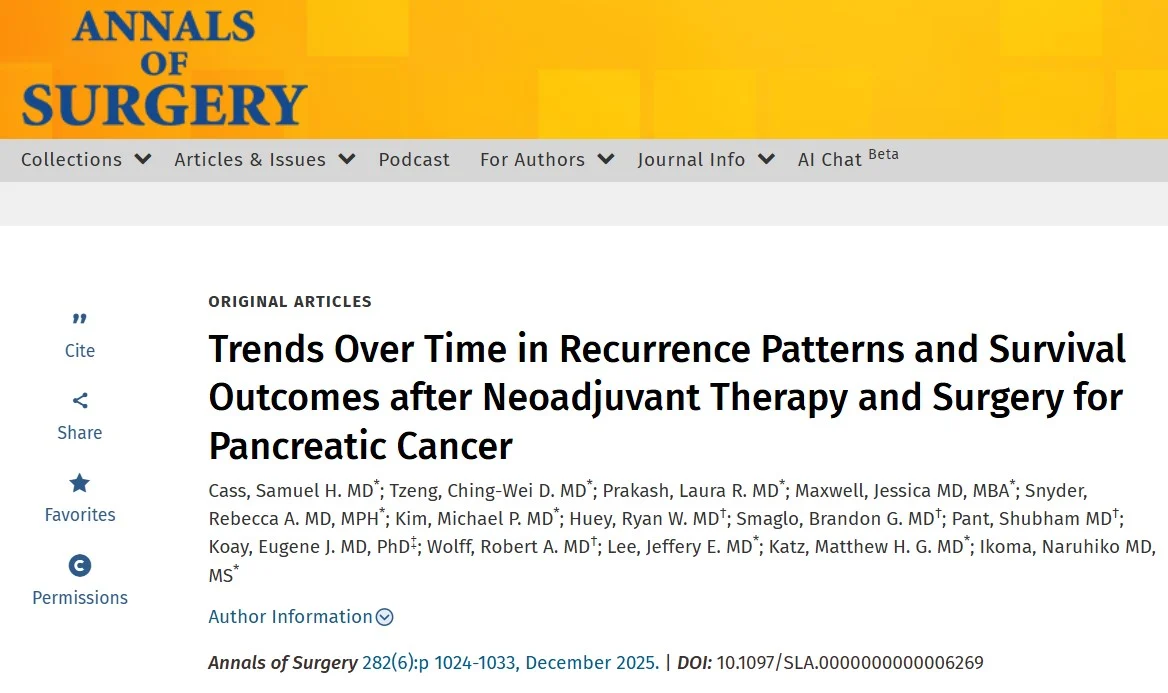
Task: Click the chevron beside For Authors
Action: 606,159
